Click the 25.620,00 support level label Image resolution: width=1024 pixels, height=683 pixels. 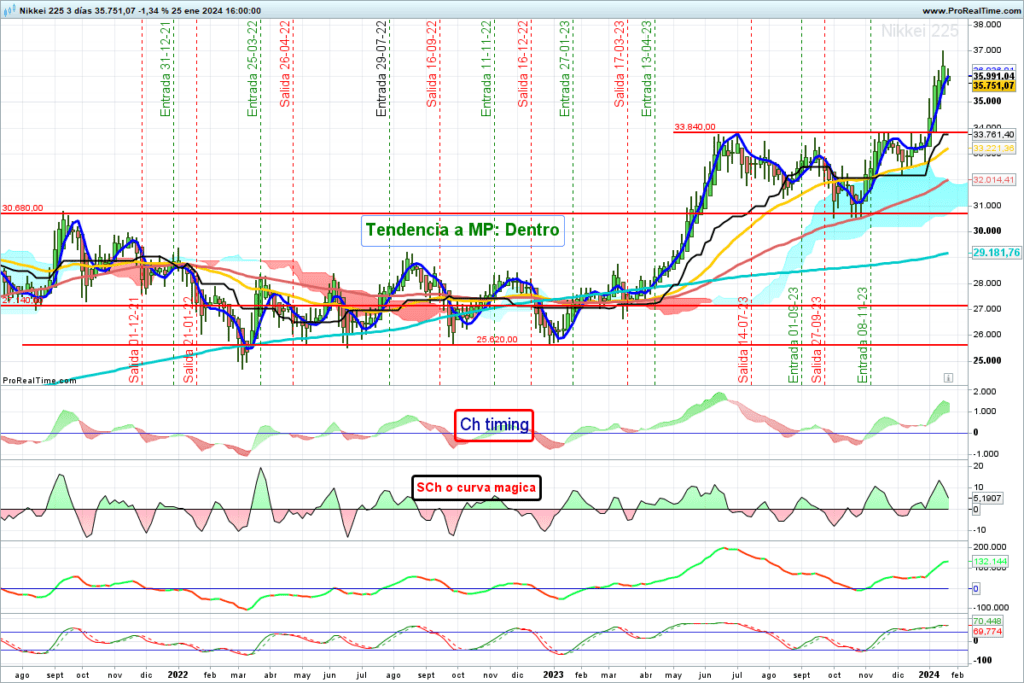pyautogui.click(x=497, y=340)
